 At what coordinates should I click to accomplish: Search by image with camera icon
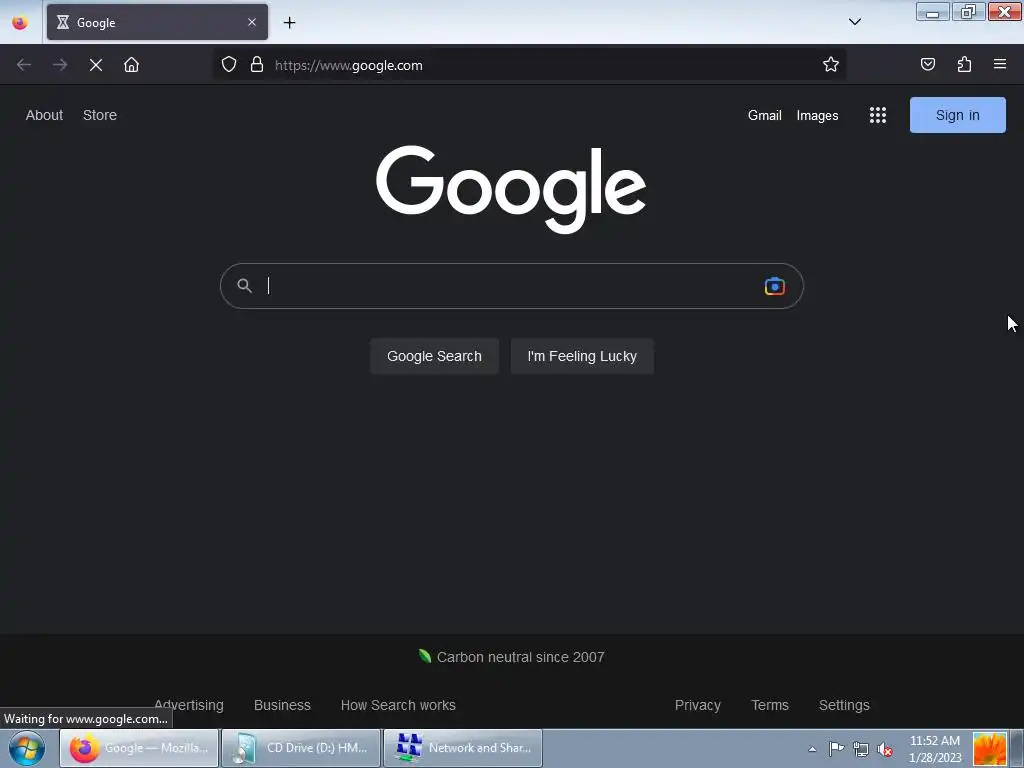(775, 286)
